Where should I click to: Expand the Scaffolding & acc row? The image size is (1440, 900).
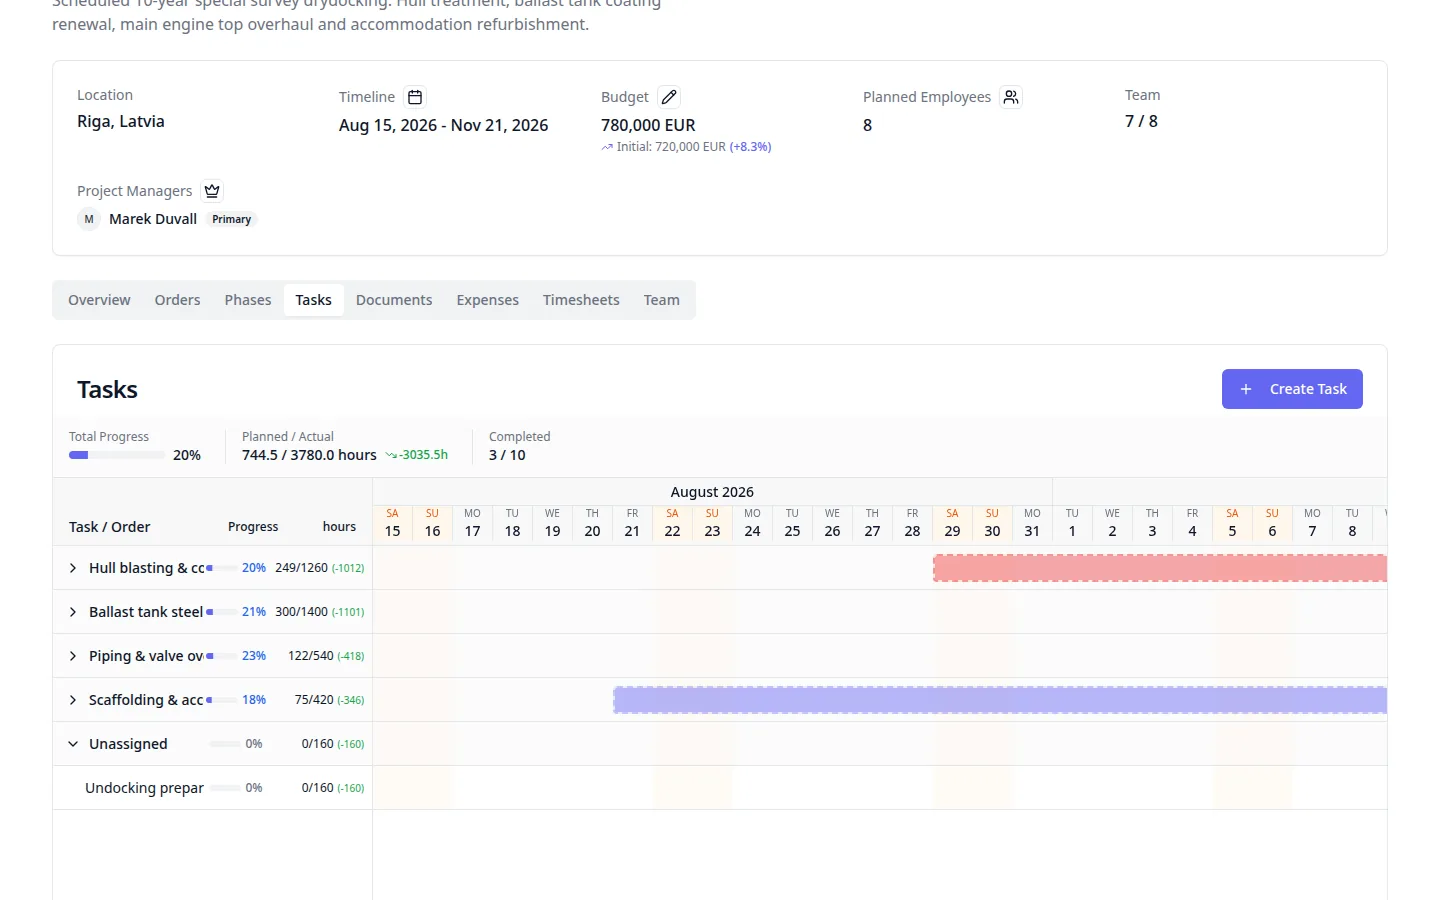point(73,700)
